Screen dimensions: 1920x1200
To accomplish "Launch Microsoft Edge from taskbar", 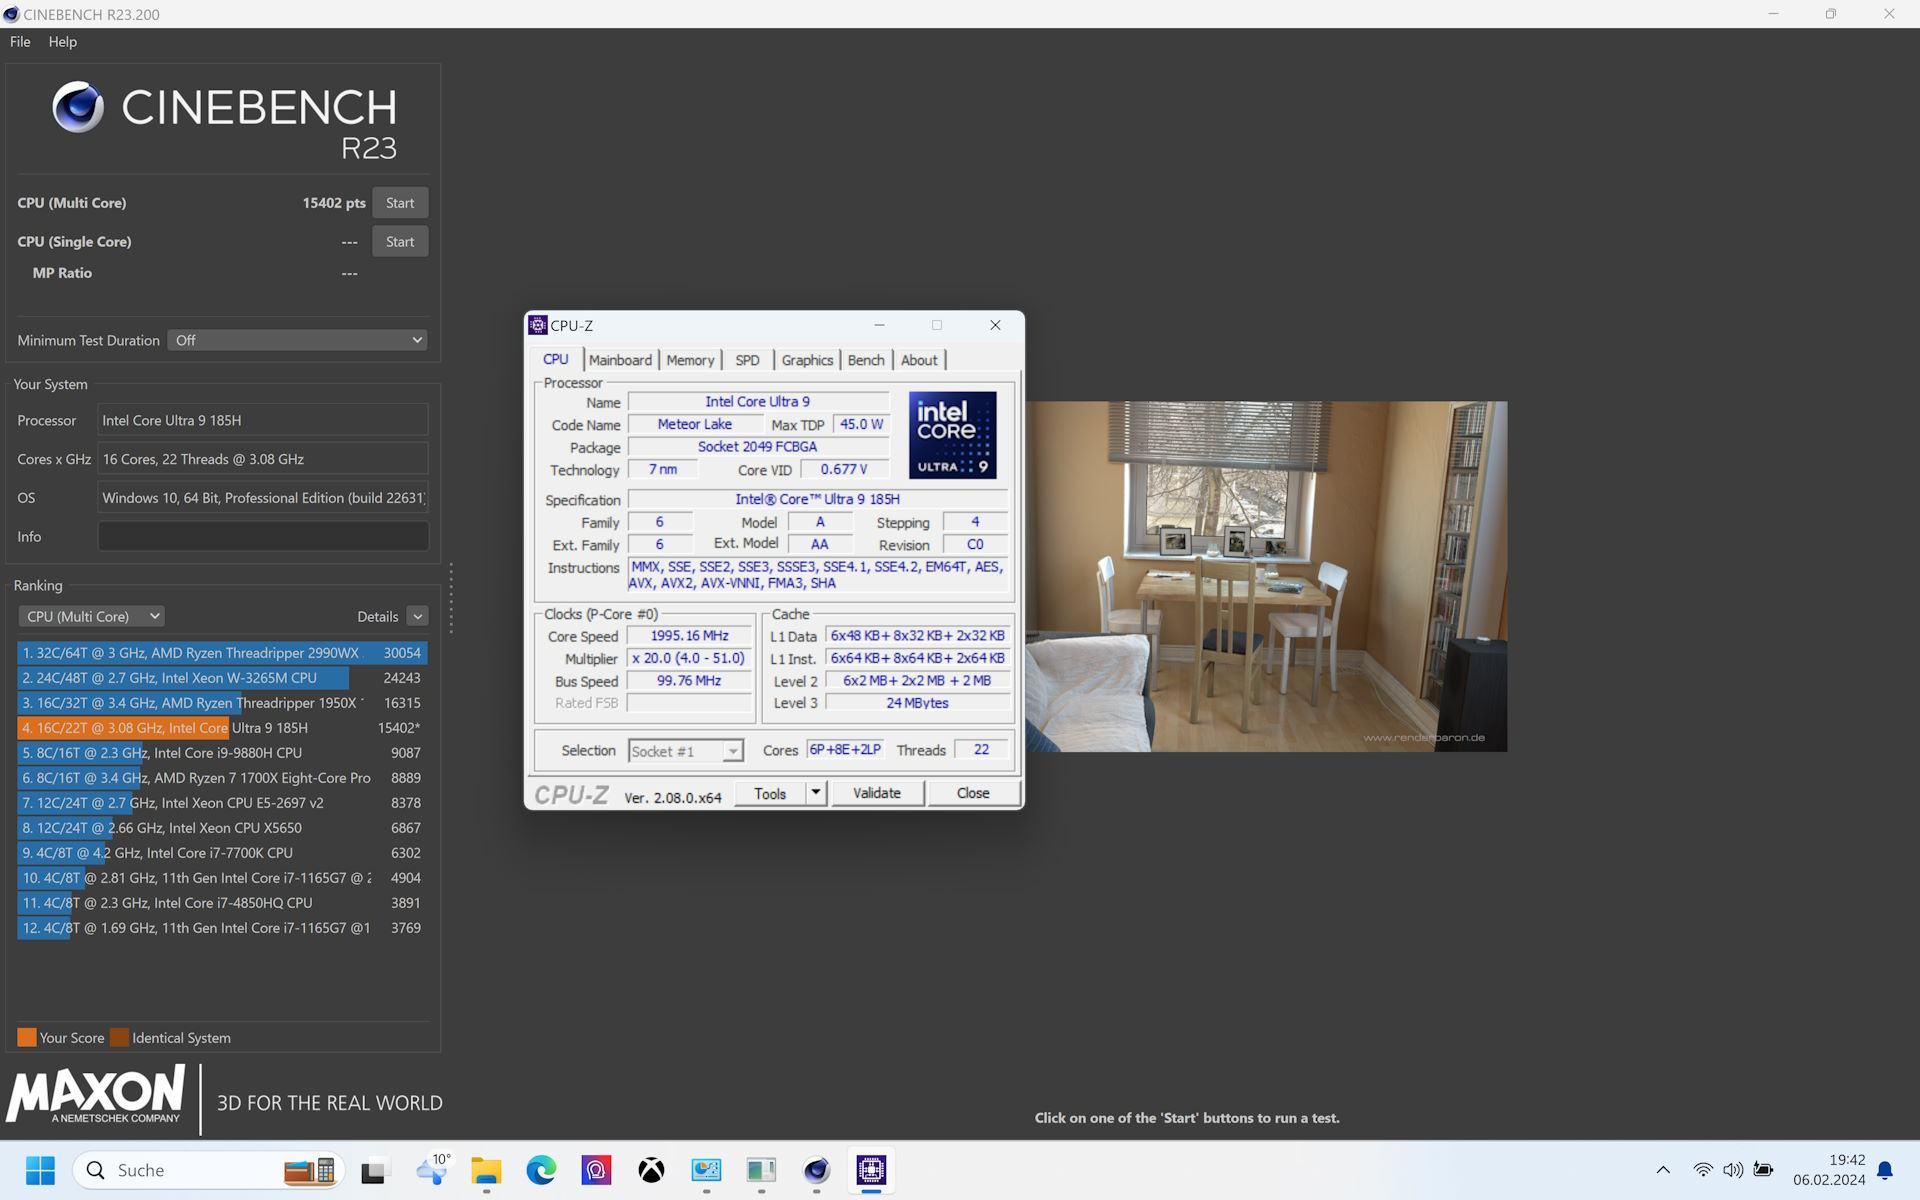I will (541, 1169).
